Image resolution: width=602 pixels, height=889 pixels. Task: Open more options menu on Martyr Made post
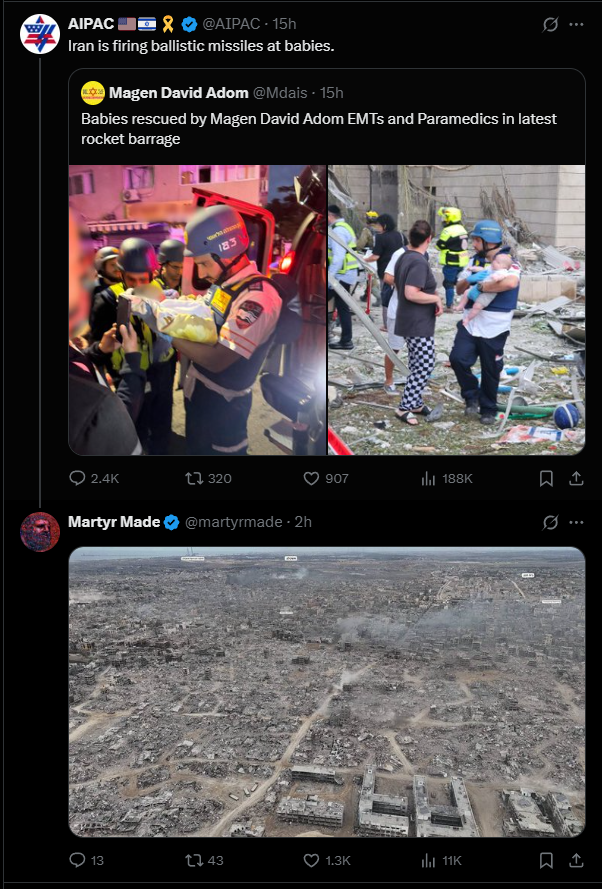(576, 522)
